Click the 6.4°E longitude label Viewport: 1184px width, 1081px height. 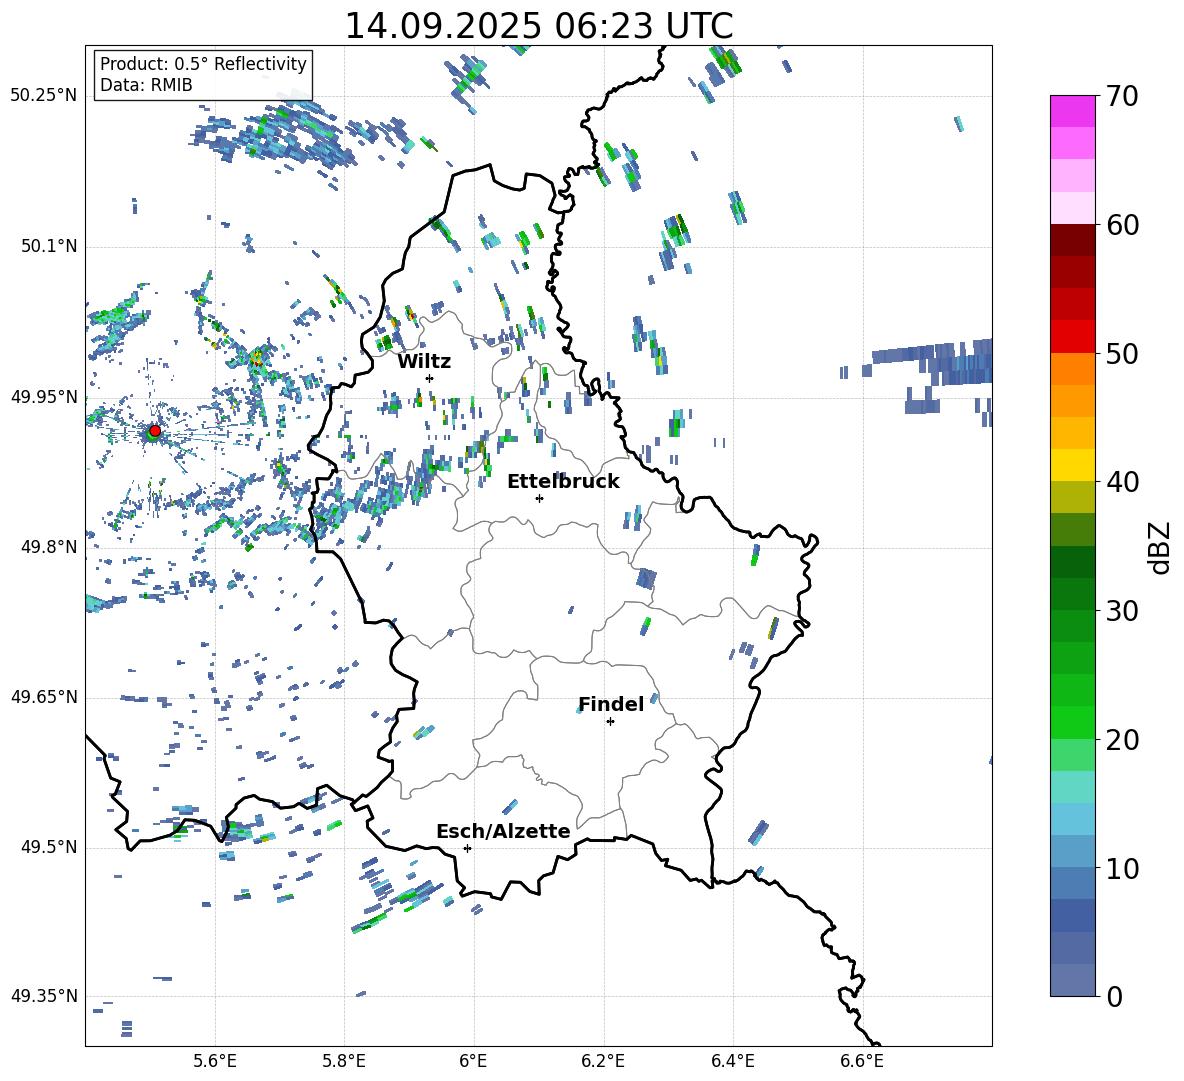click(732, 1061)
